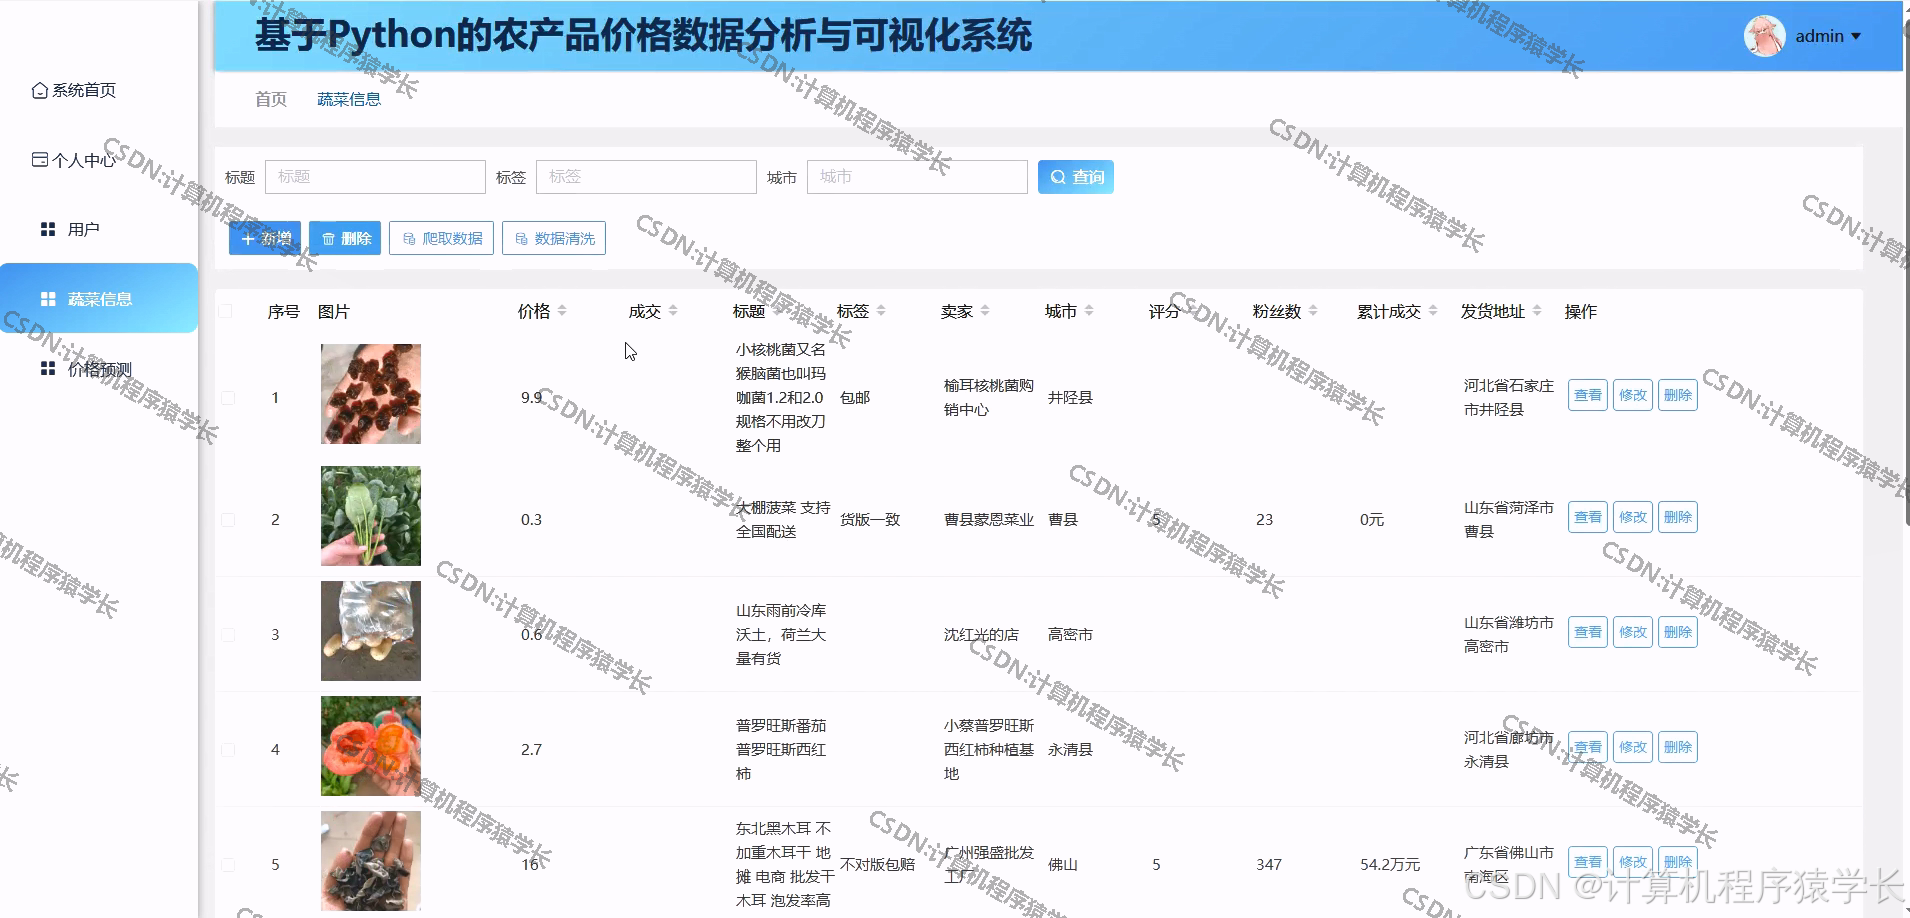This screenshot has height=918, width=1910.
Task: Click the 不对版包赔 tag cell
Action: pyautogui.click(x=878, y=864)
